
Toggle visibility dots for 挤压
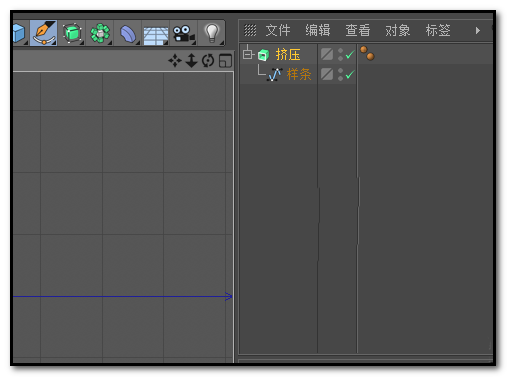click(340, 54)
